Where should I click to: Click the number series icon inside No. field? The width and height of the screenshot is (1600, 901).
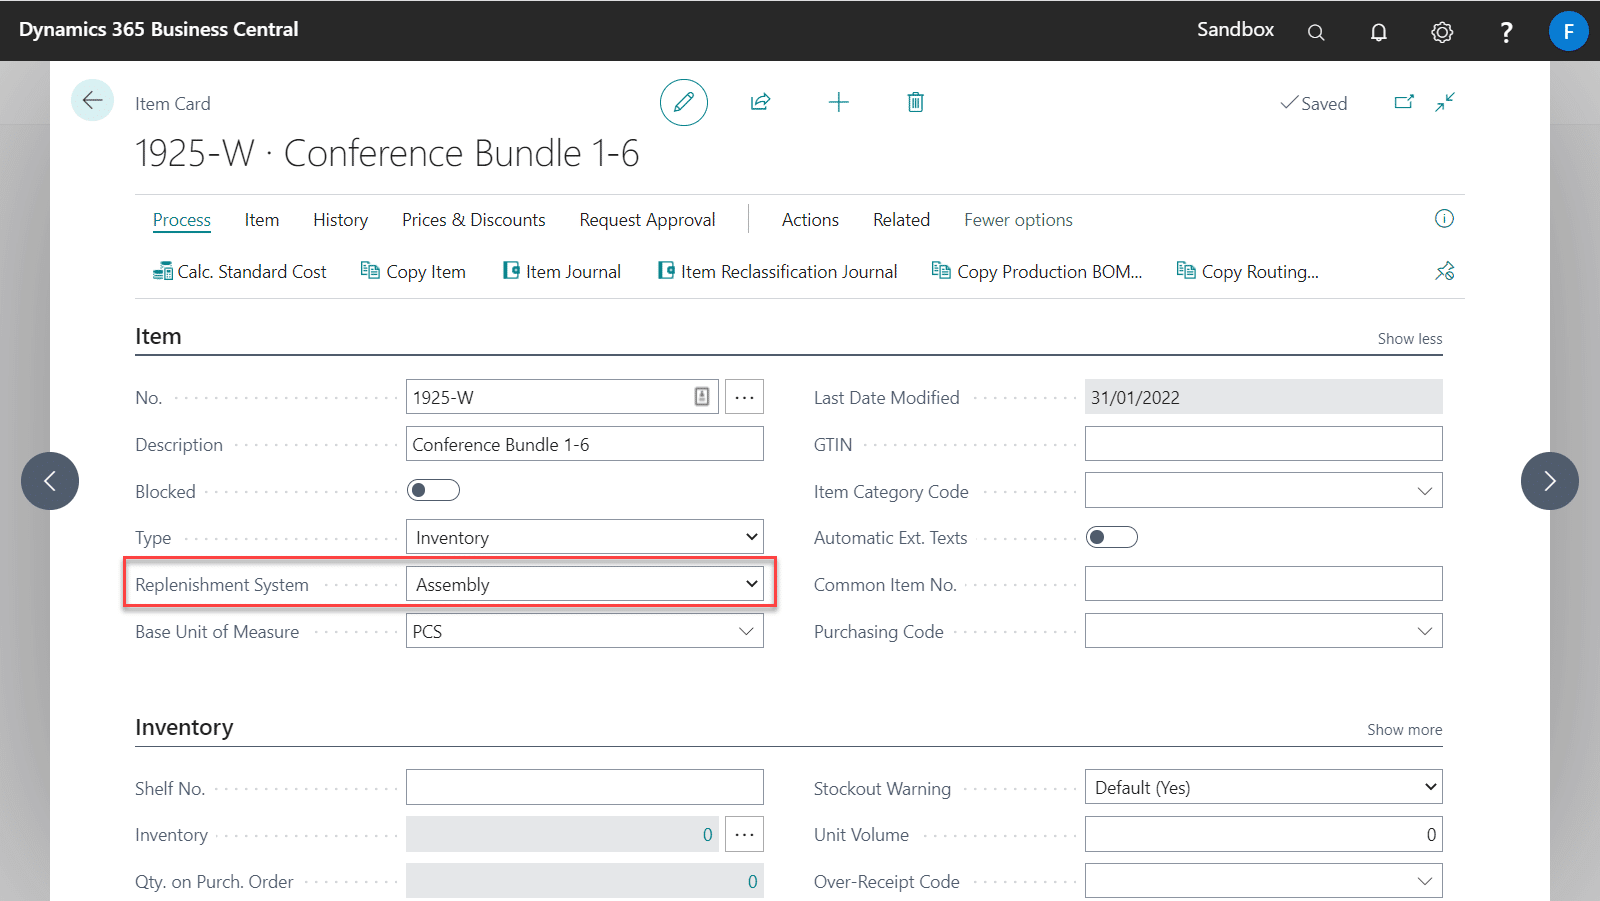point(702,397)
